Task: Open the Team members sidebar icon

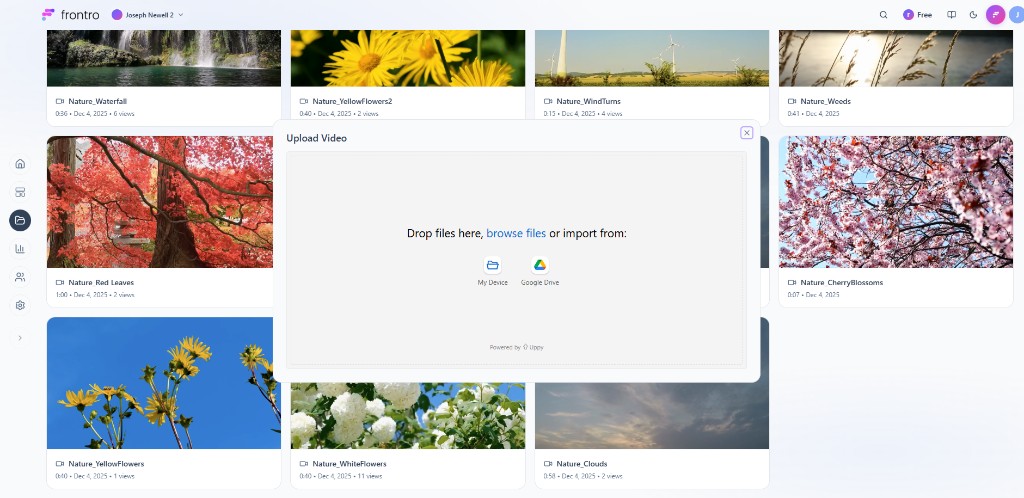Action: click(20, 277)
